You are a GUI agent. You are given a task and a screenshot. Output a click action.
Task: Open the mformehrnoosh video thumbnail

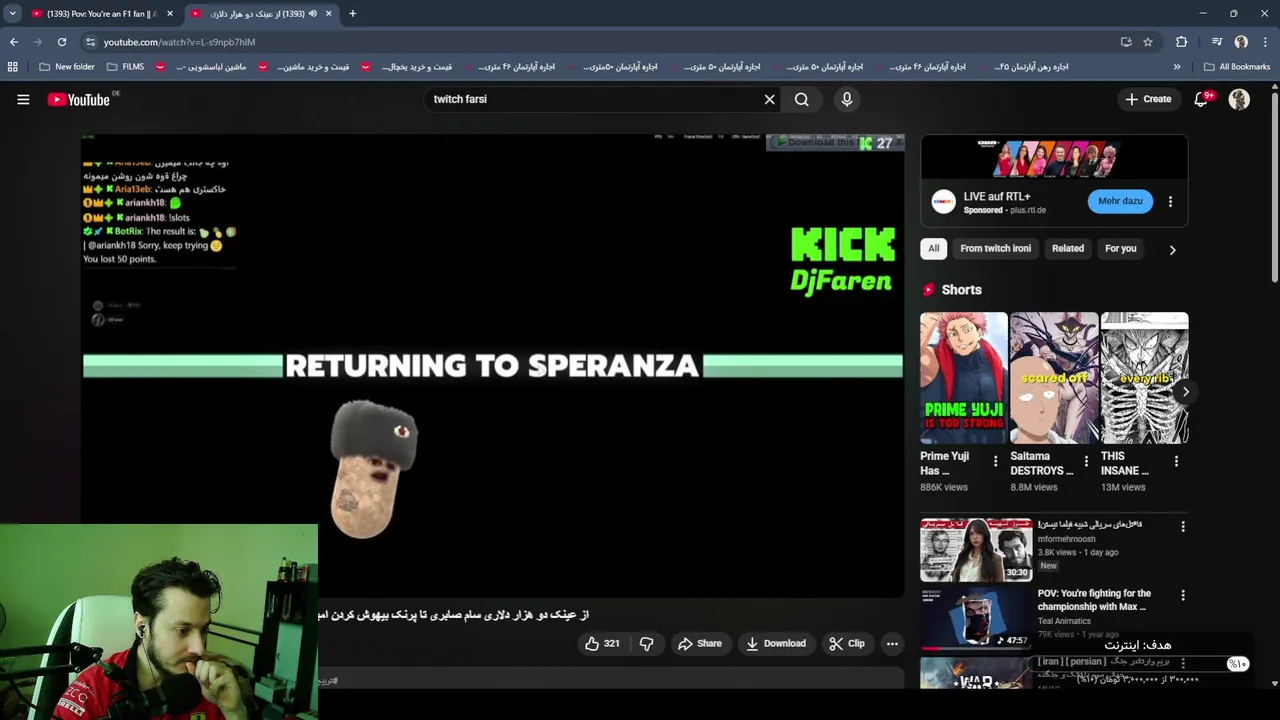point(976,549)
